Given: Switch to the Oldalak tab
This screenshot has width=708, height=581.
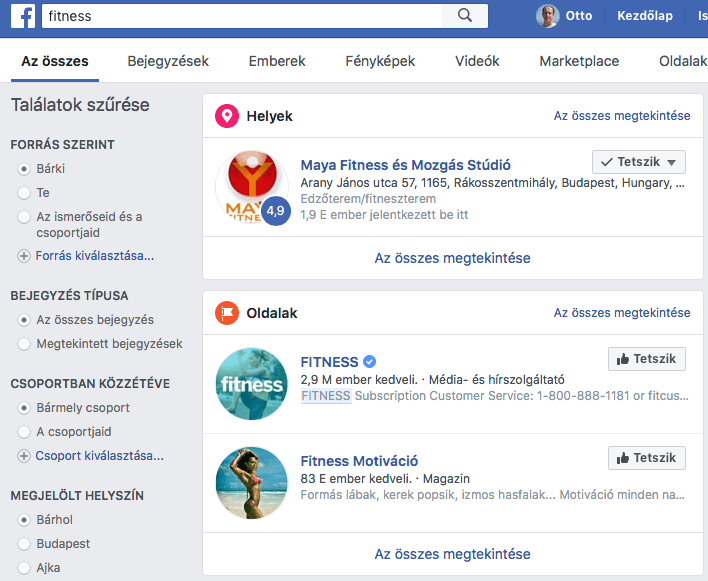Looking at the screenshot, I should click(x=683, y=61).
